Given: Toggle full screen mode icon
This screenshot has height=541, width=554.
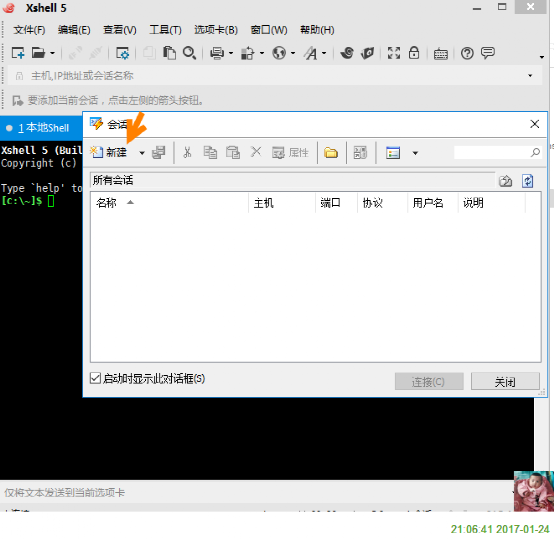Looking at the screenshot, I should click(394, 53).
